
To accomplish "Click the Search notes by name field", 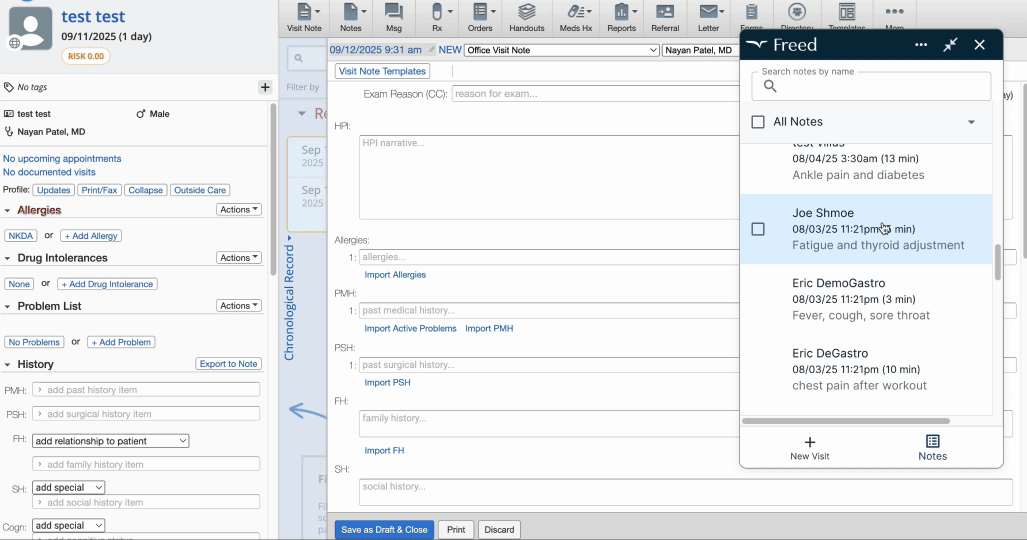I will (x=871, y=86).
